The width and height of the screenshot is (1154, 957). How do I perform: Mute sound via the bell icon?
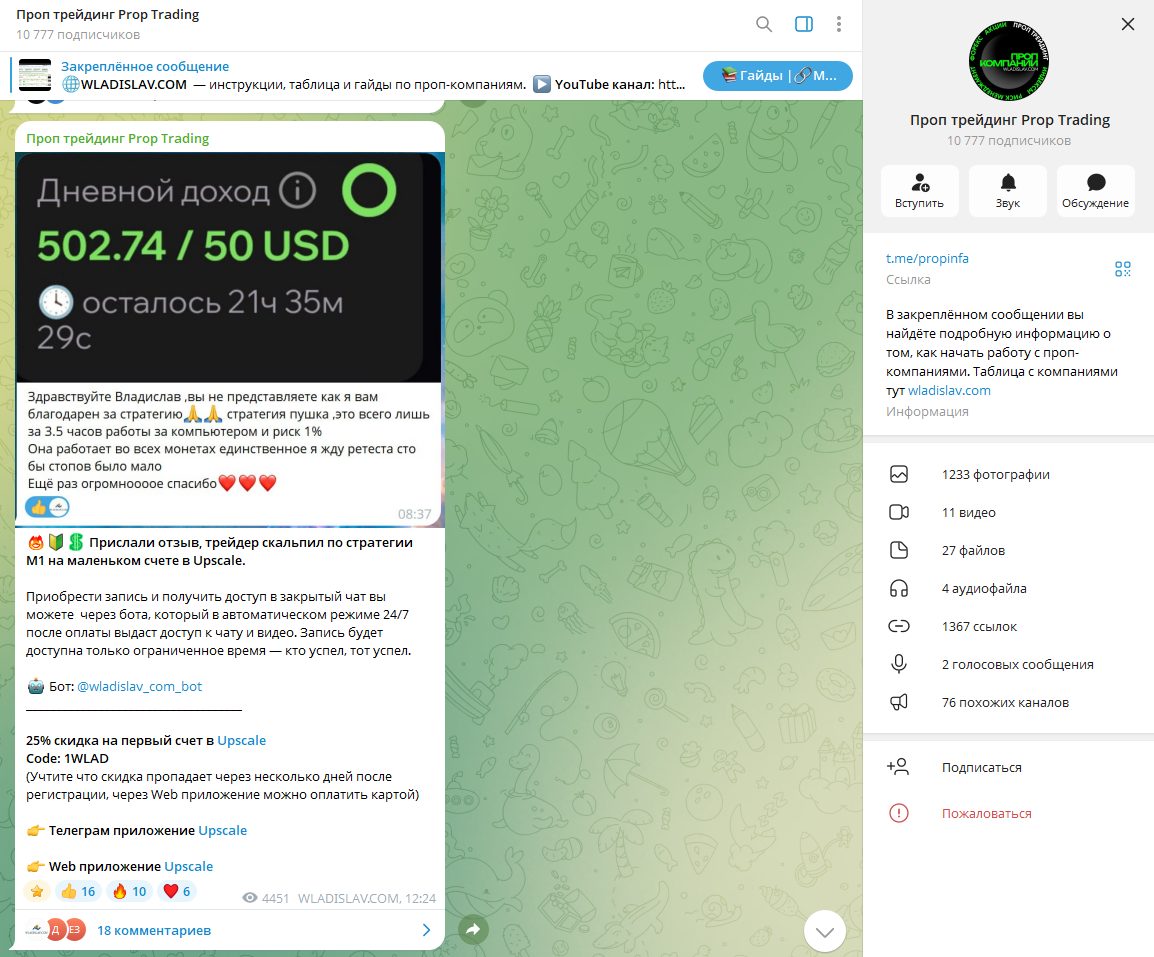pos(1008,191)
